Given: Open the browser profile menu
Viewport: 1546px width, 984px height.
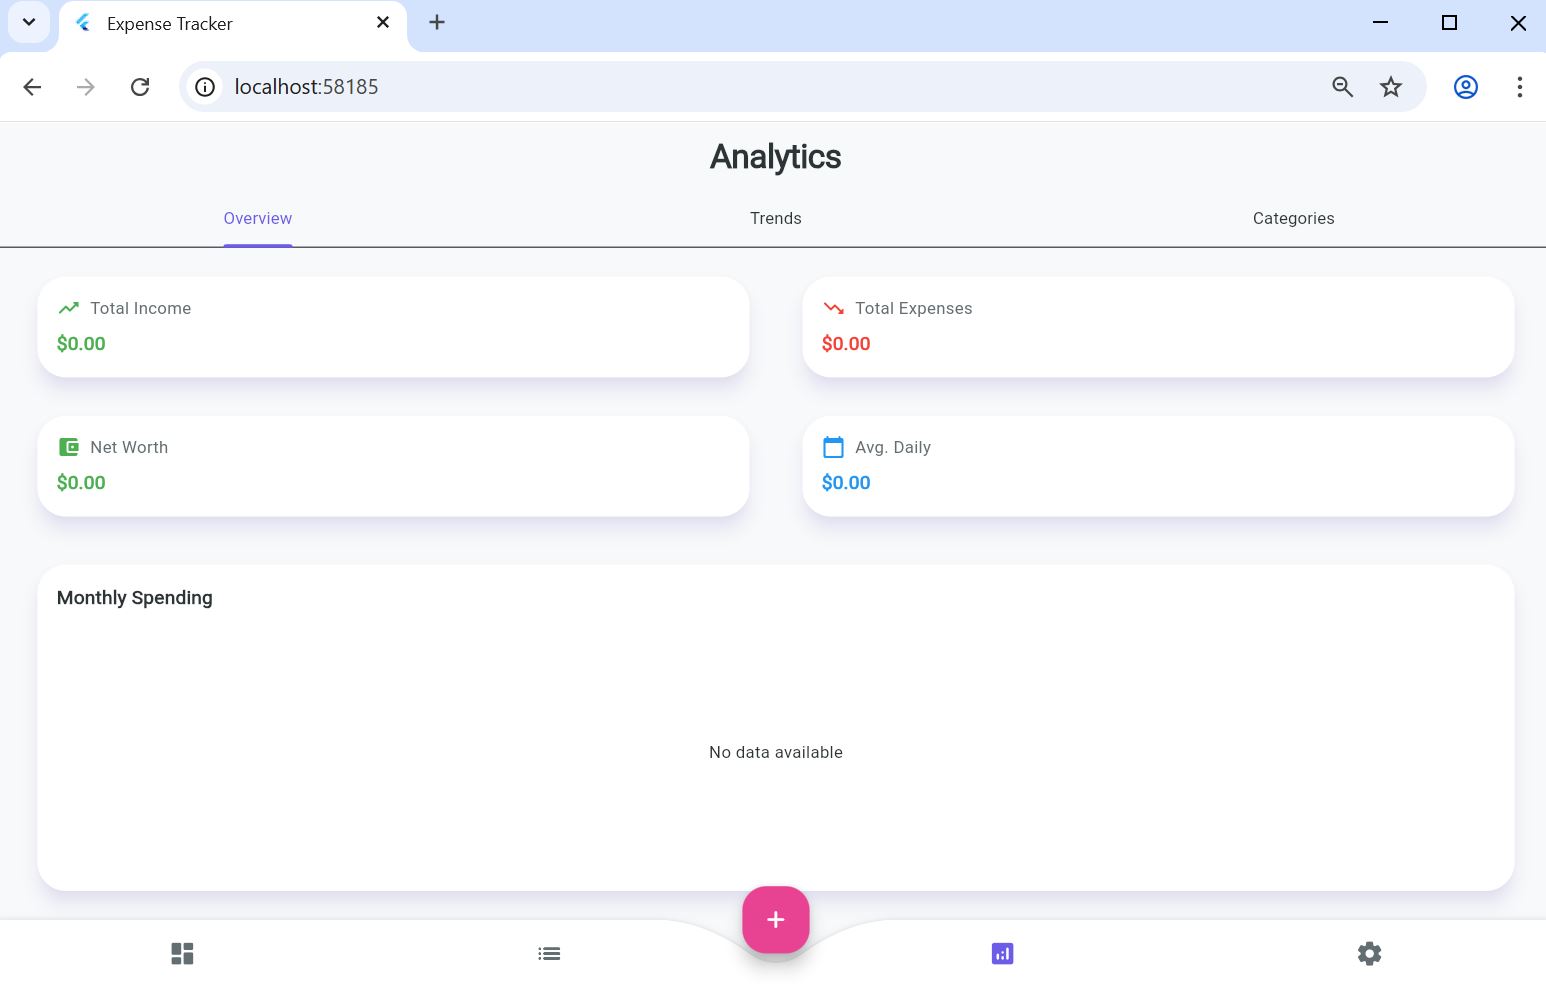Looking at the screenshot, I should (x=1465, y=87).
